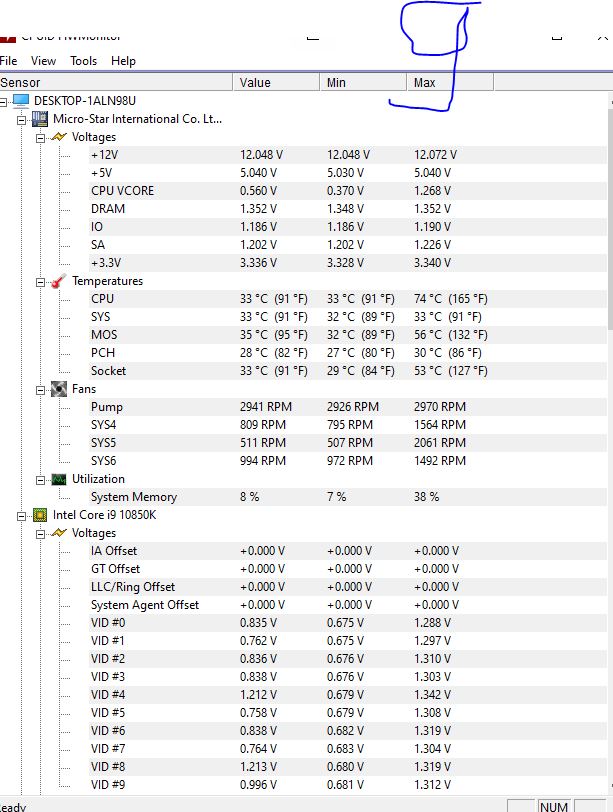Screen dimensions: 613x812
Task: Click the Max column header
Action: coord(450,82)
